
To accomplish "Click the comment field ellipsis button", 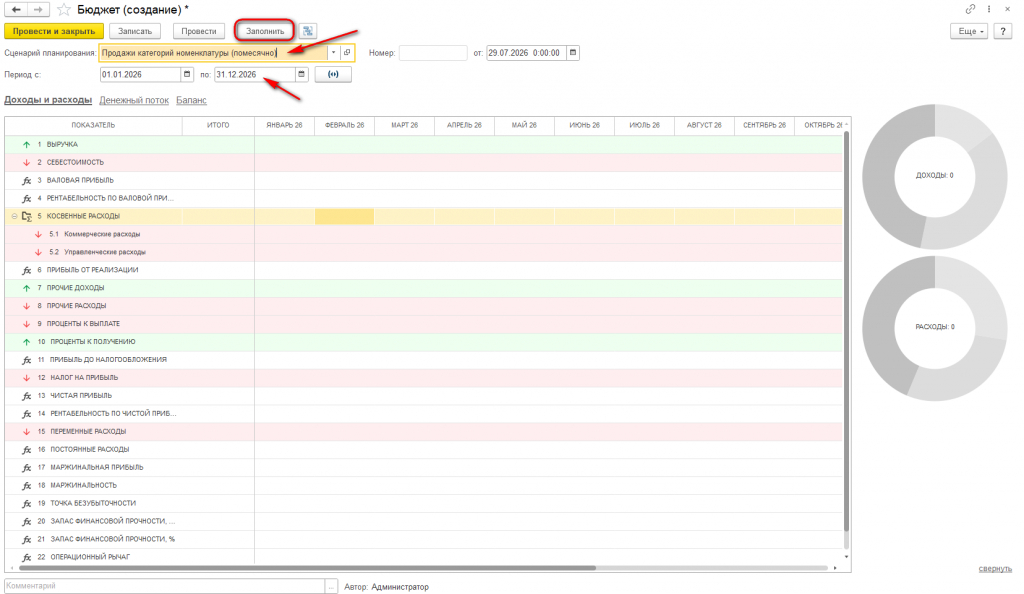I will 331,586.
